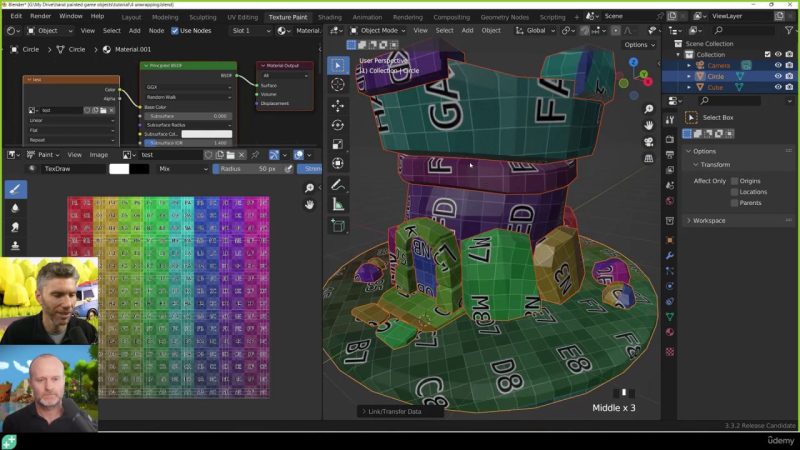Open the Render menu
This screenshot has height=450, width=800.
point(40,16)
